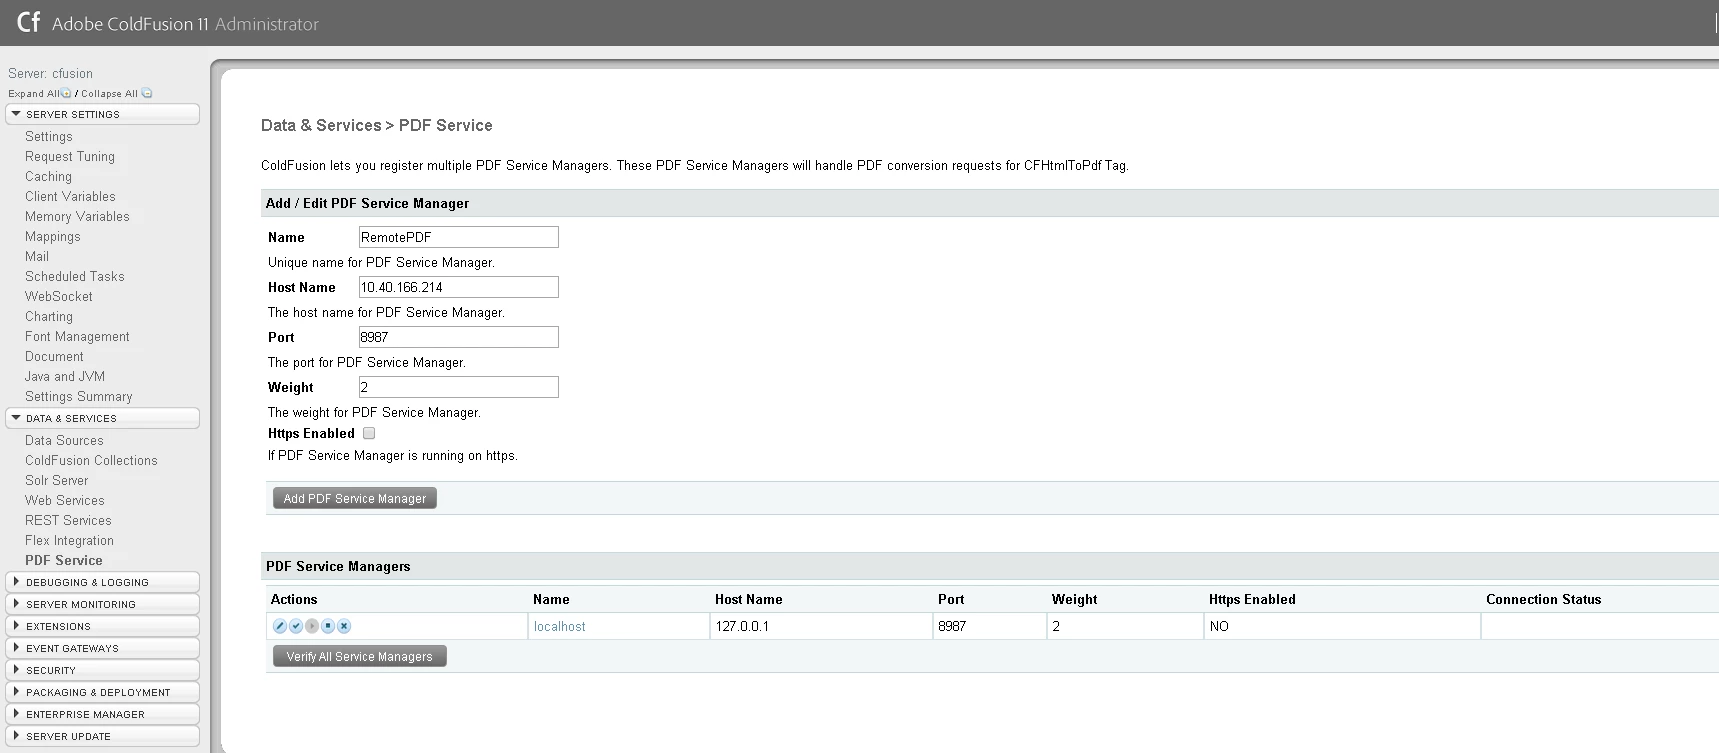1719x753 pixels.
Task: Click the verify checkmark icon for localhost
Action: pos(296,626)
